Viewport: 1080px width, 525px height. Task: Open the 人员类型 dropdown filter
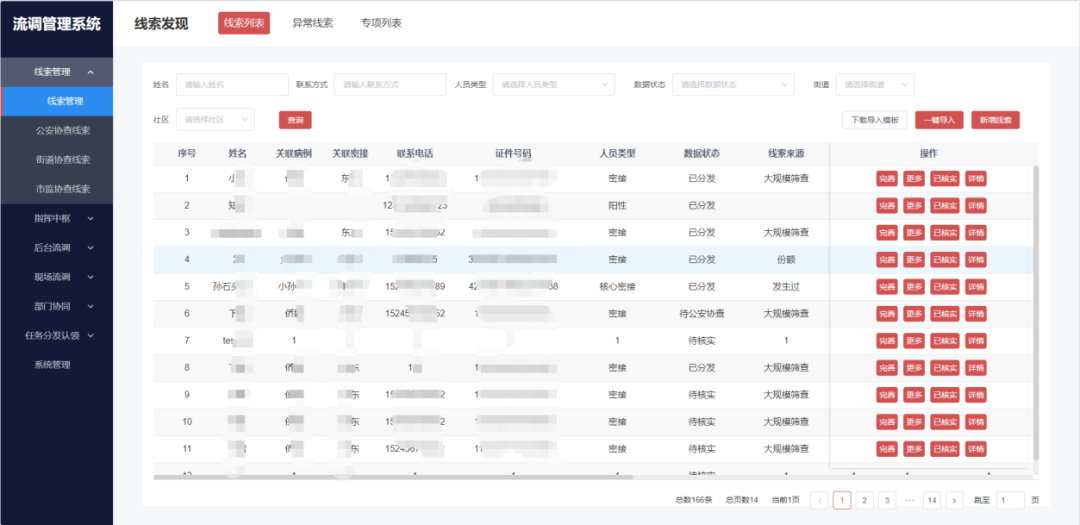[x=553, y=85]
